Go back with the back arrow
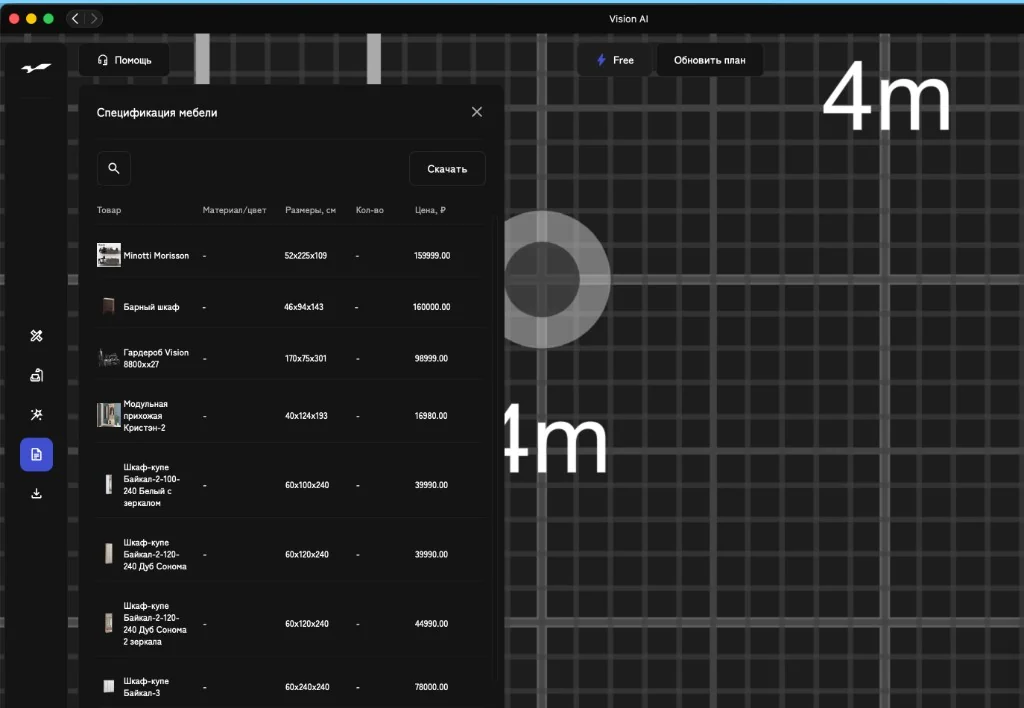Viewport: 1024px width, 708px height. pos(75,18)
